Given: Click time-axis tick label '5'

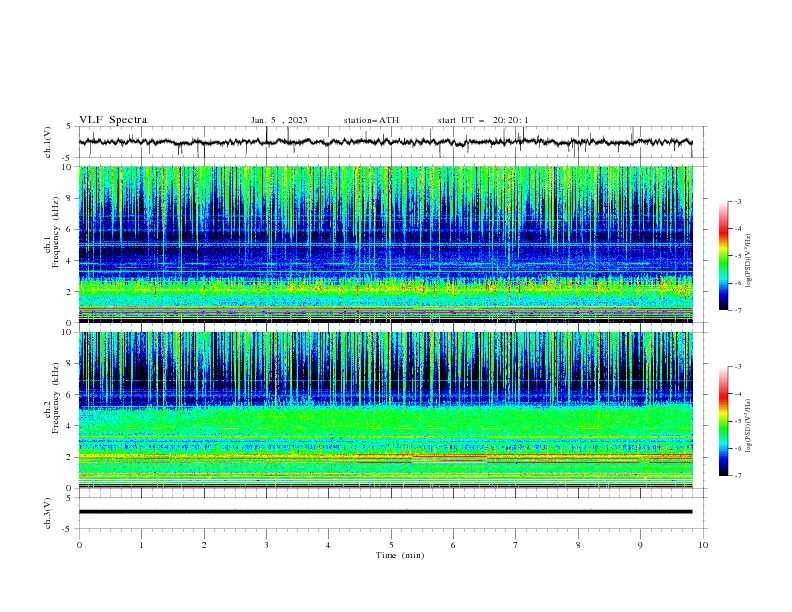Looking at the screenshot, I should [391, 545].
